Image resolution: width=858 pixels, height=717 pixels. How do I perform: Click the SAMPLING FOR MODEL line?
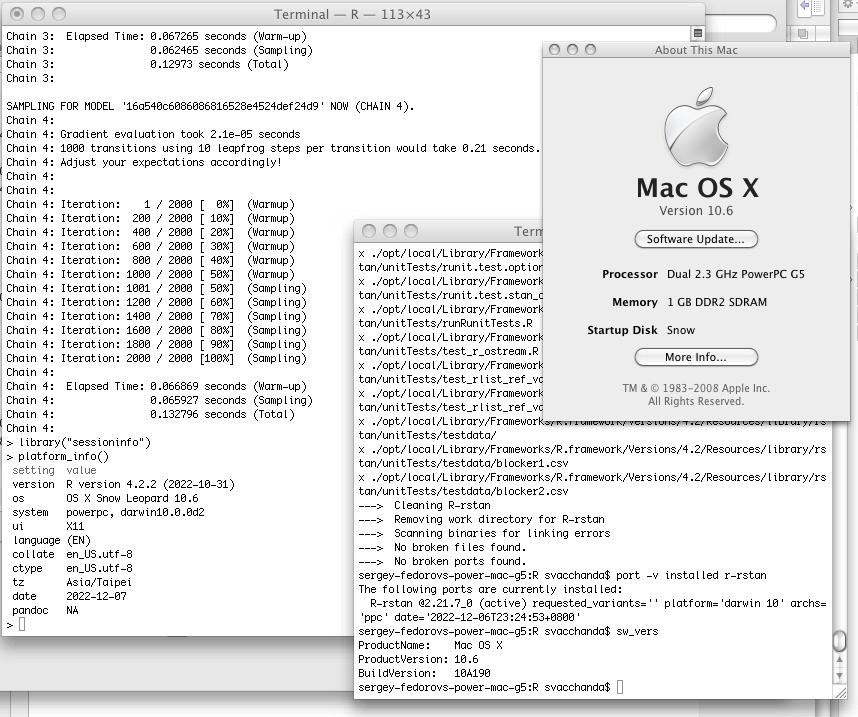coord(210,106)
